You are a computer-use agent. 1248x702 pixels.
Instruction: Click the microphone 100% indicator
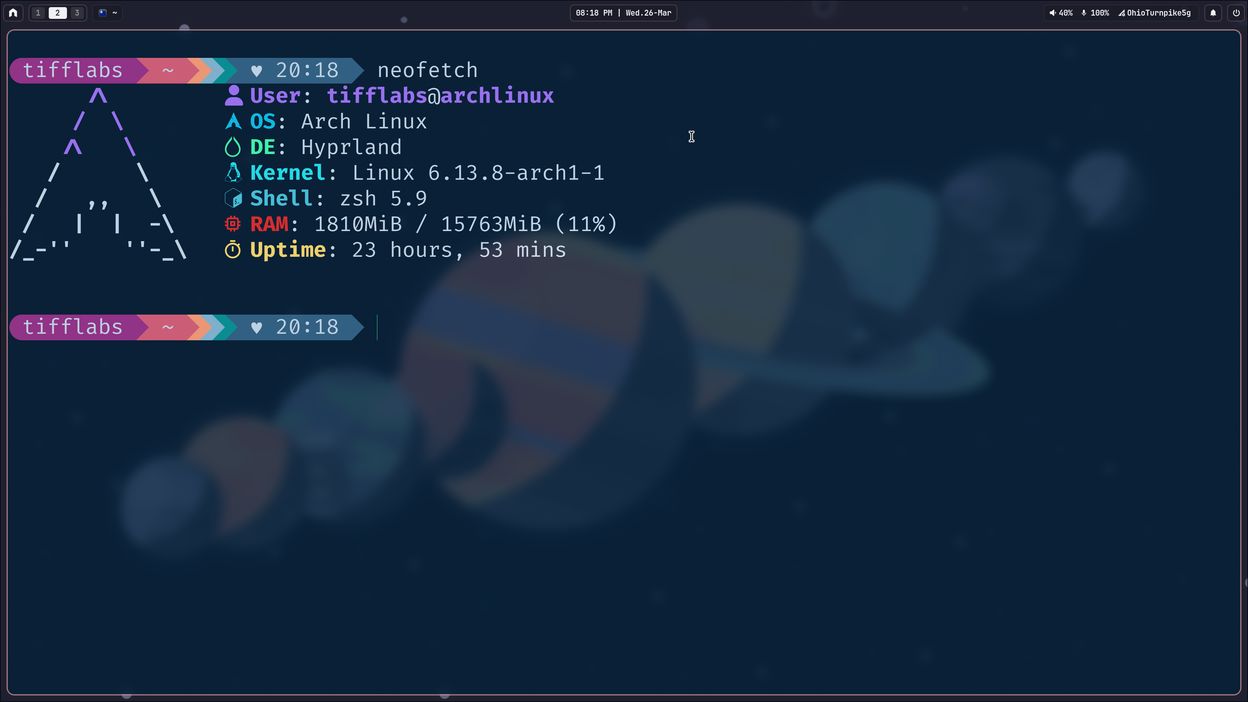coord(1095,13)
